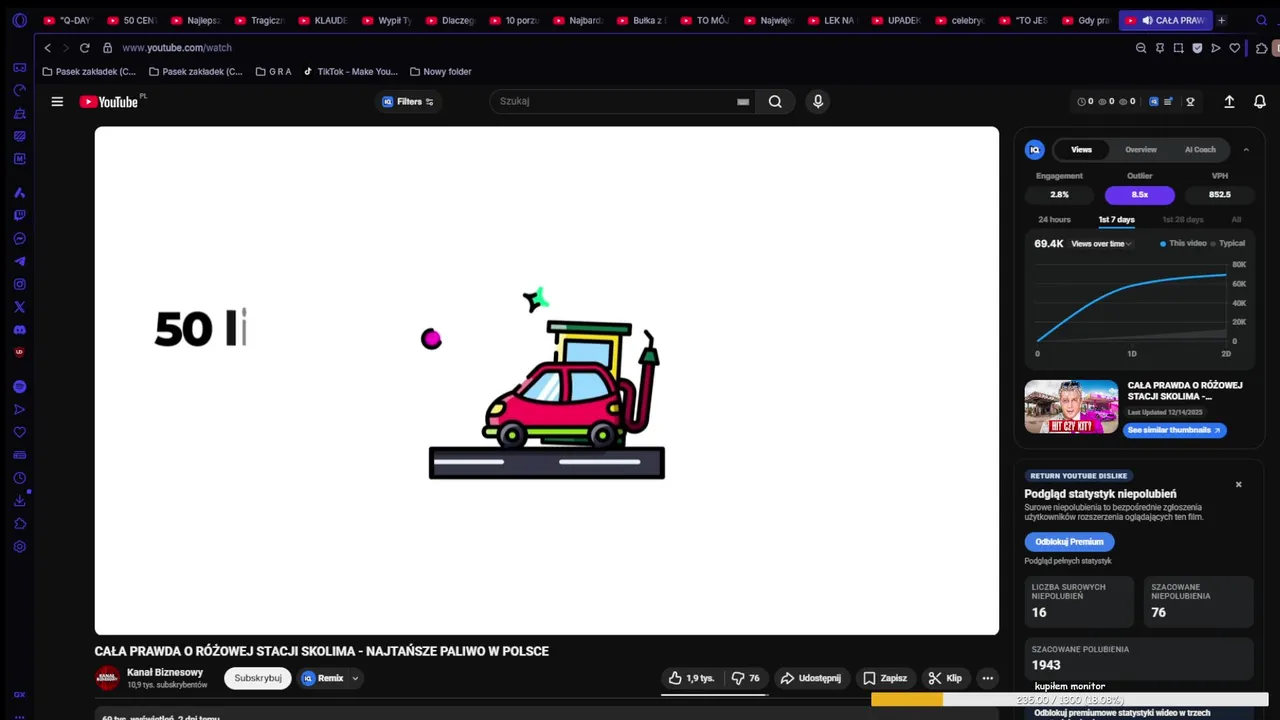Add page to bookmarks heart in address bar
This screenshot has width=1280, height=720.
tap(1235, 48)
